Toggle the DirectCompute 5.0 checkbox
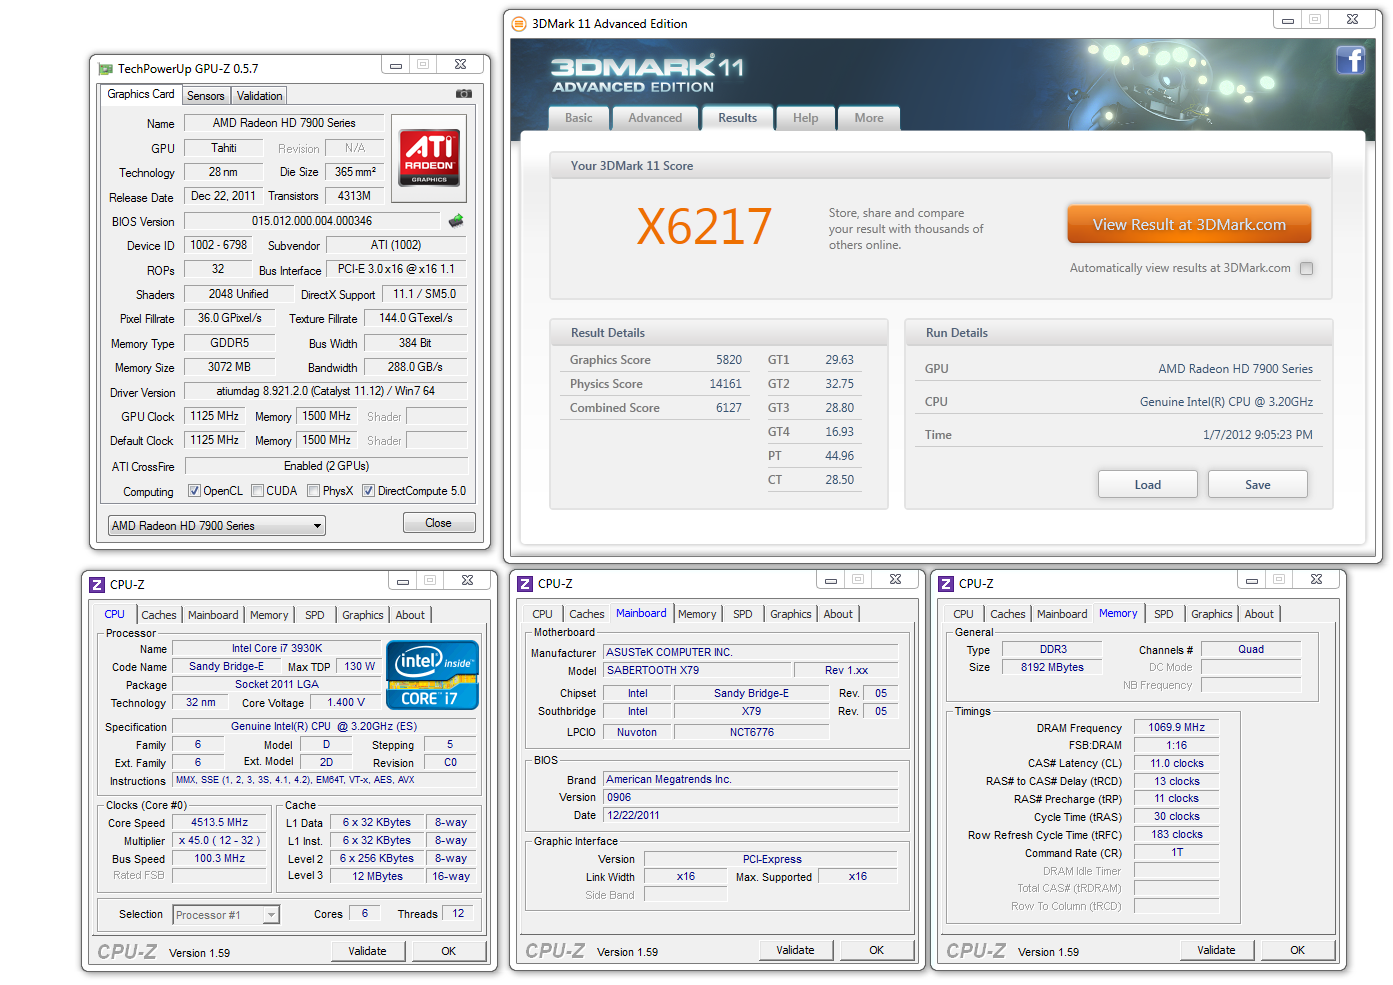This screenshot has width=1393, height=985. tap(369, 491)
